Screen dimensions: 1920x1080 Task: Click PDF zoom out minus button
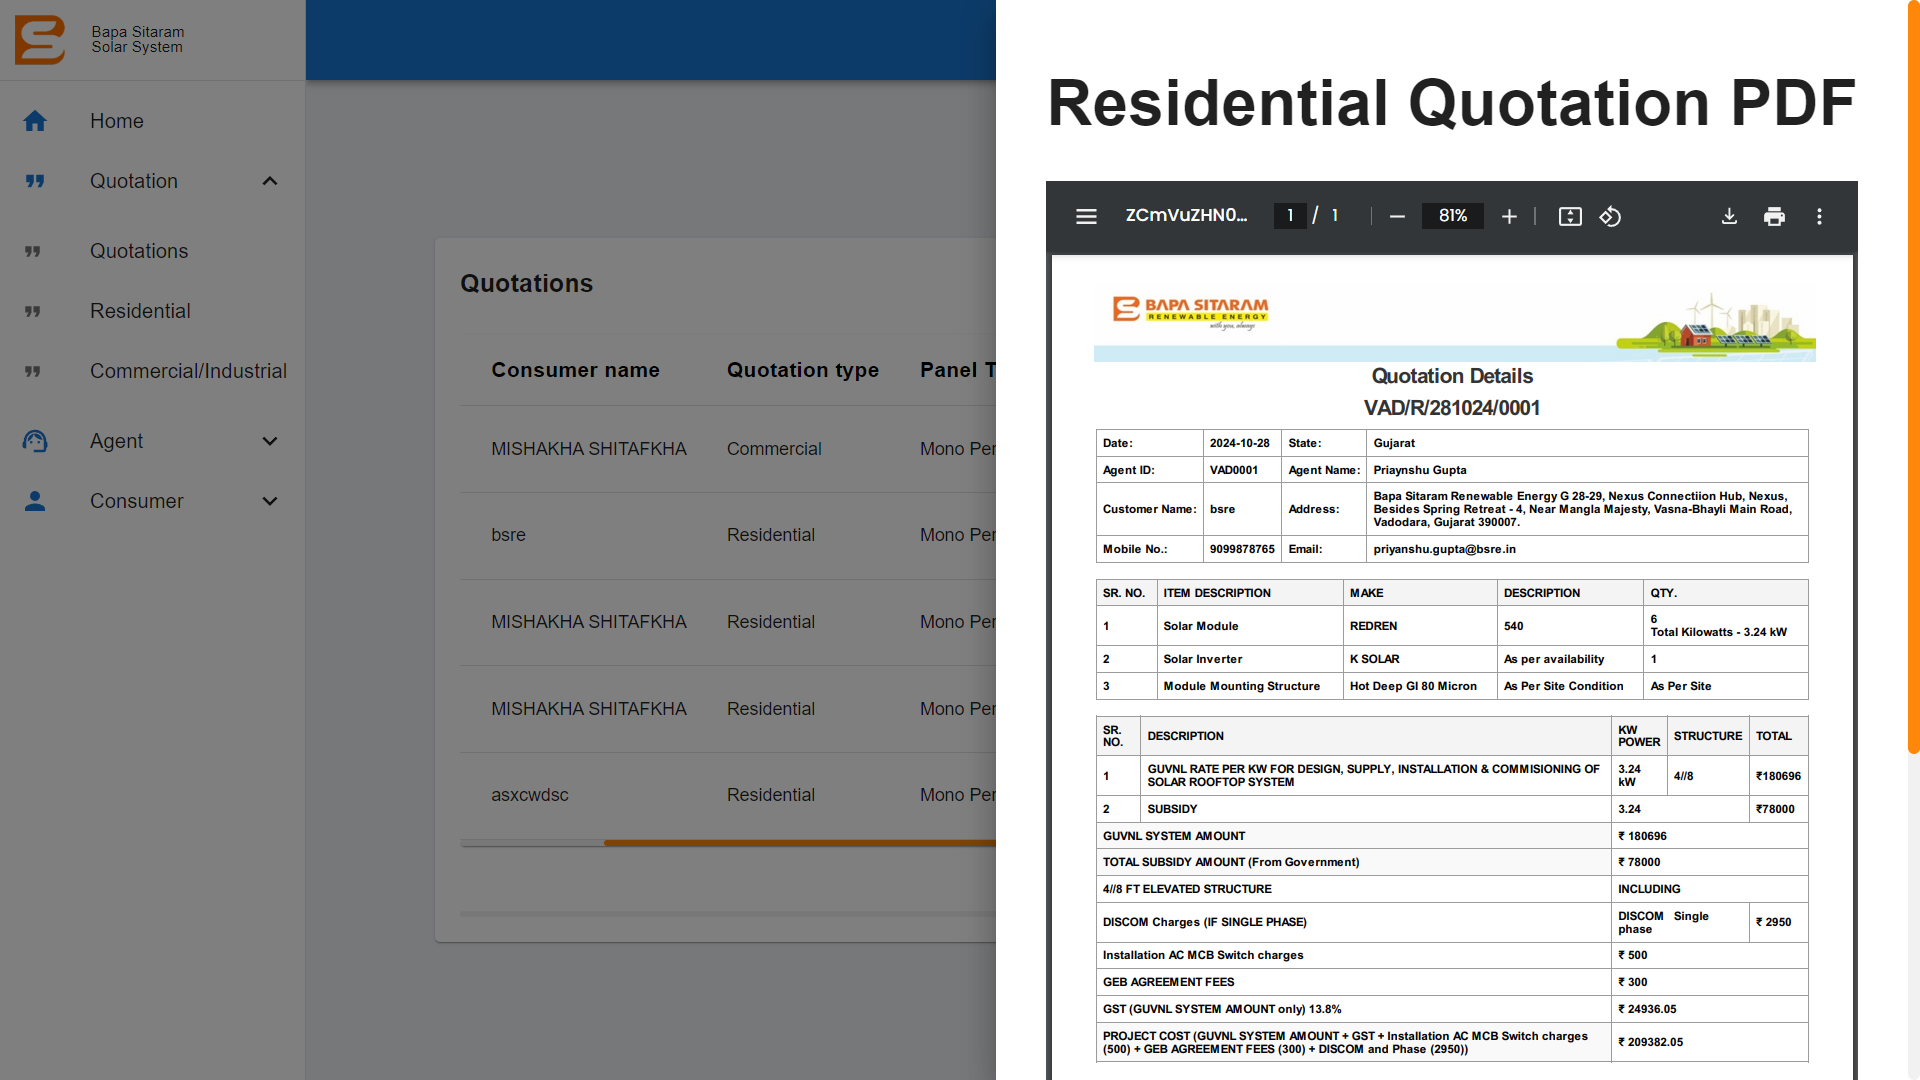tap(1397, 216)
